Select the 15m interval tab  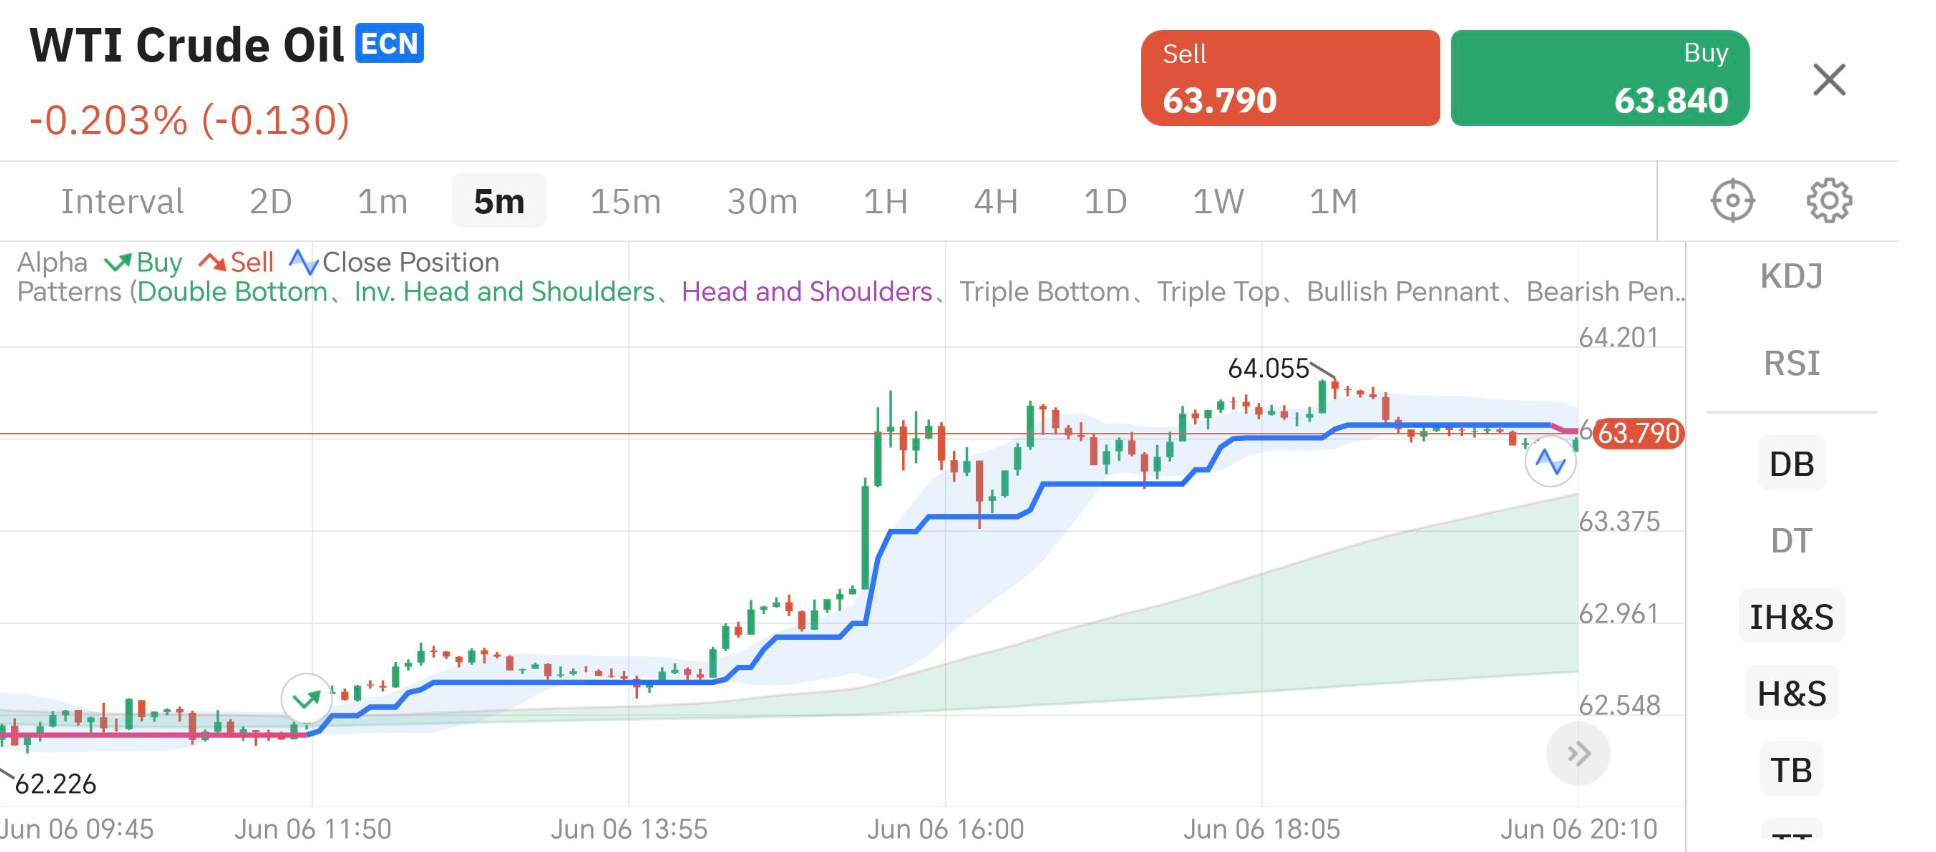click(625, 202)
